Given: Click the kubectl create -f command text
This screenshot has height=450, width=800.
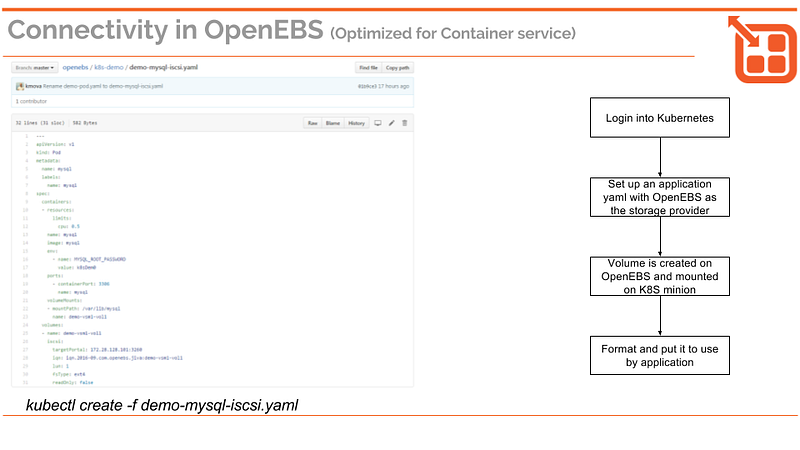Looking at the screenshot, I should click(x=162, y=405).
